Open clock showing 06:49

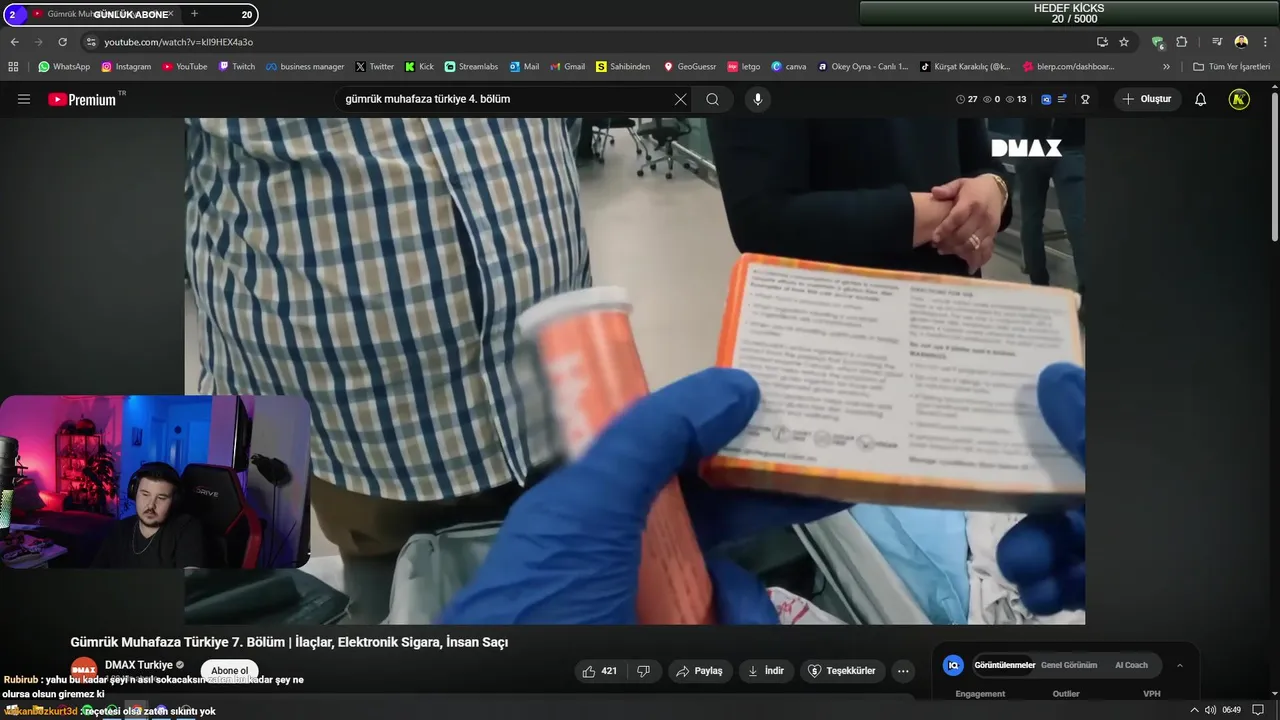pyautogui.click(x=1231, y=710)
